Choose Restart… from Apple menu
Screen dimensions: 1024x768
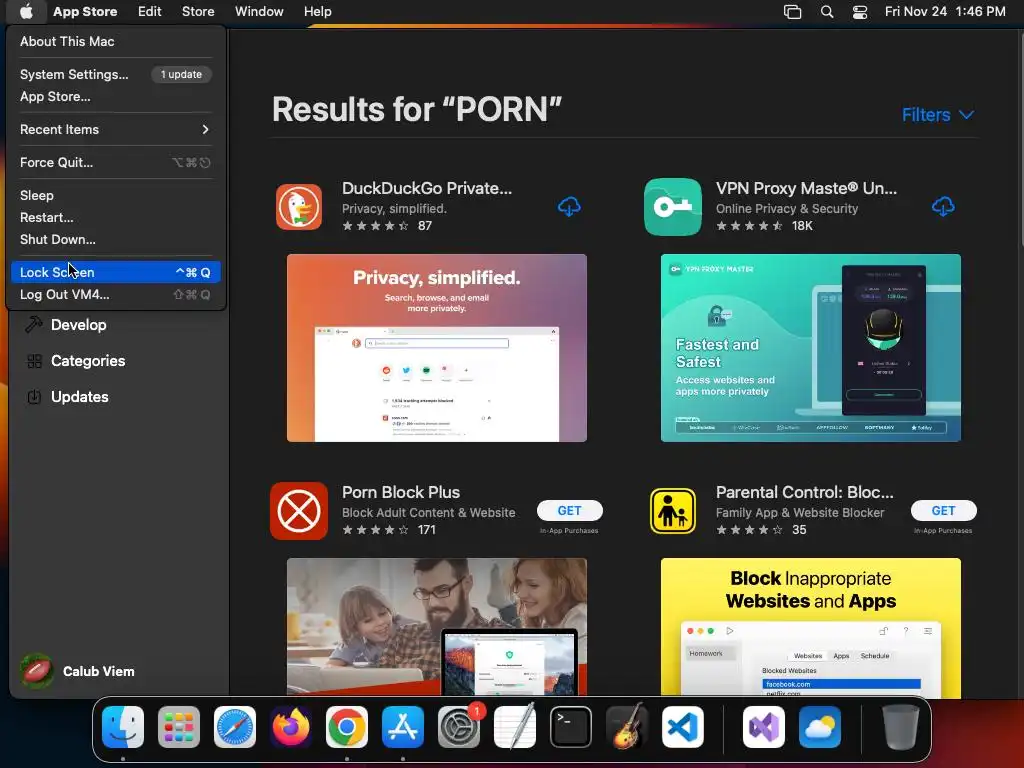point(116,217)
